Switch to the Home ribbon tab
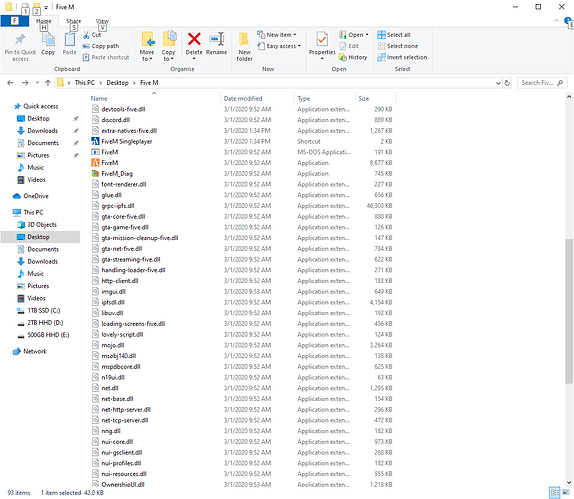The image size is (574, 499). [44, 21]
